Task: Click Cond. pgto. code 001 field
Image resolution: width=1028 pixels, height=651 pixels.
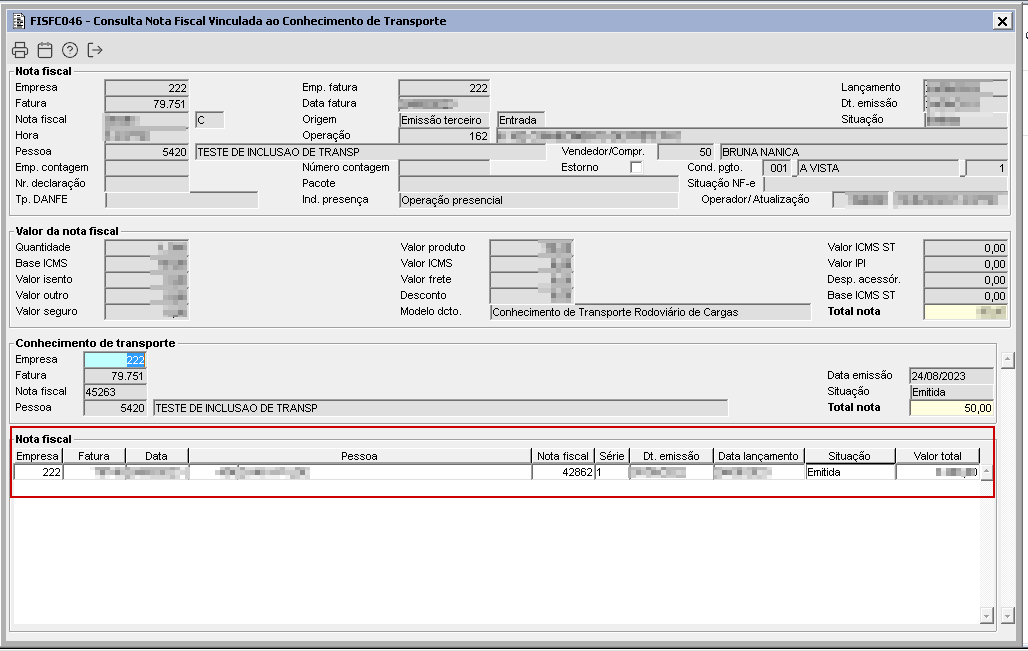Action: [778, 168]
